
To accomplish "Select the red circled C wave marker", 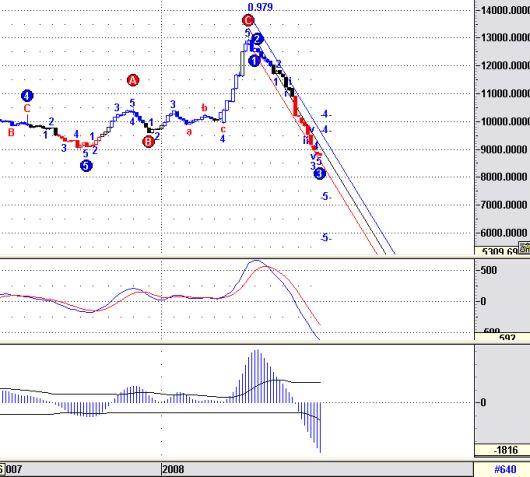I will (248, 20).
